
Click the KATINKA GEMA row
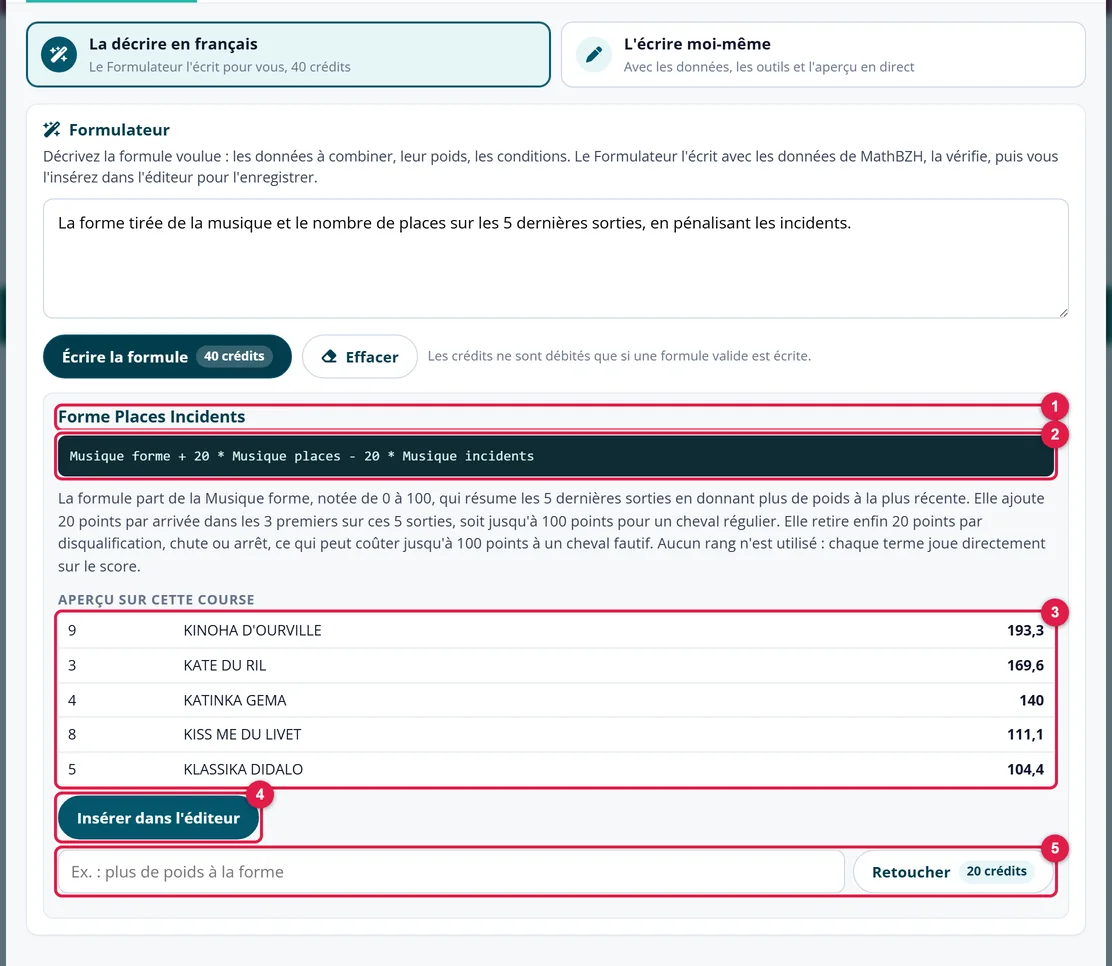coord(555,700)
